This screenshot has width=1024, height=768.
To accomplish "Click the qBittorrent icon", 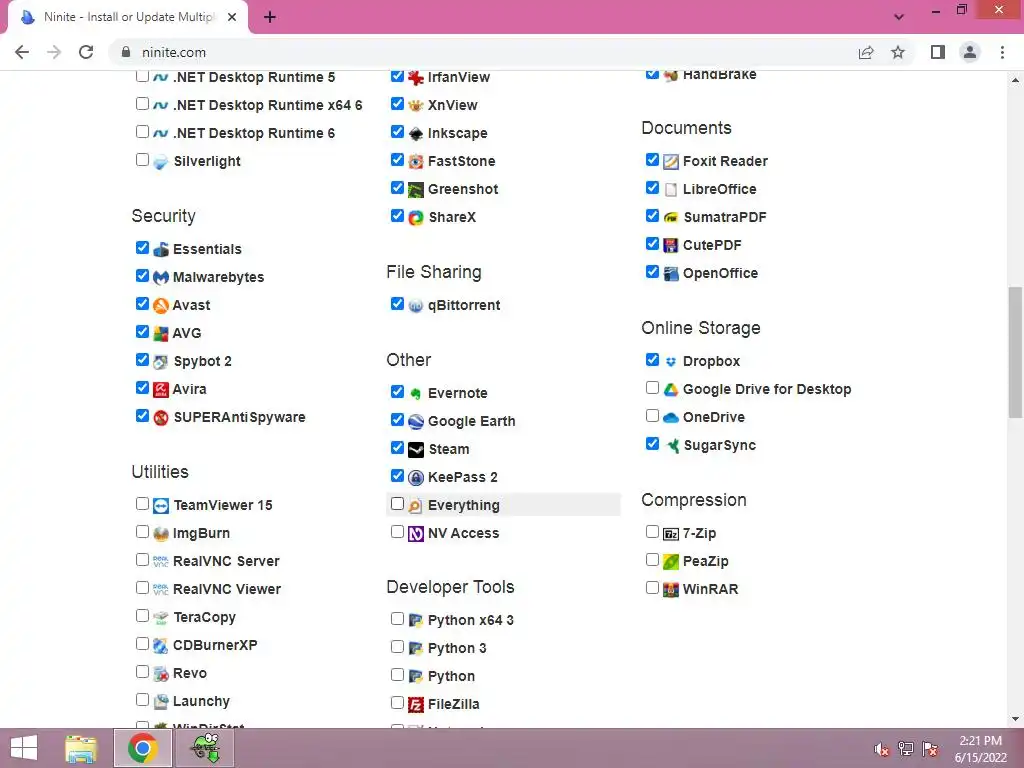I will point(416,306).
